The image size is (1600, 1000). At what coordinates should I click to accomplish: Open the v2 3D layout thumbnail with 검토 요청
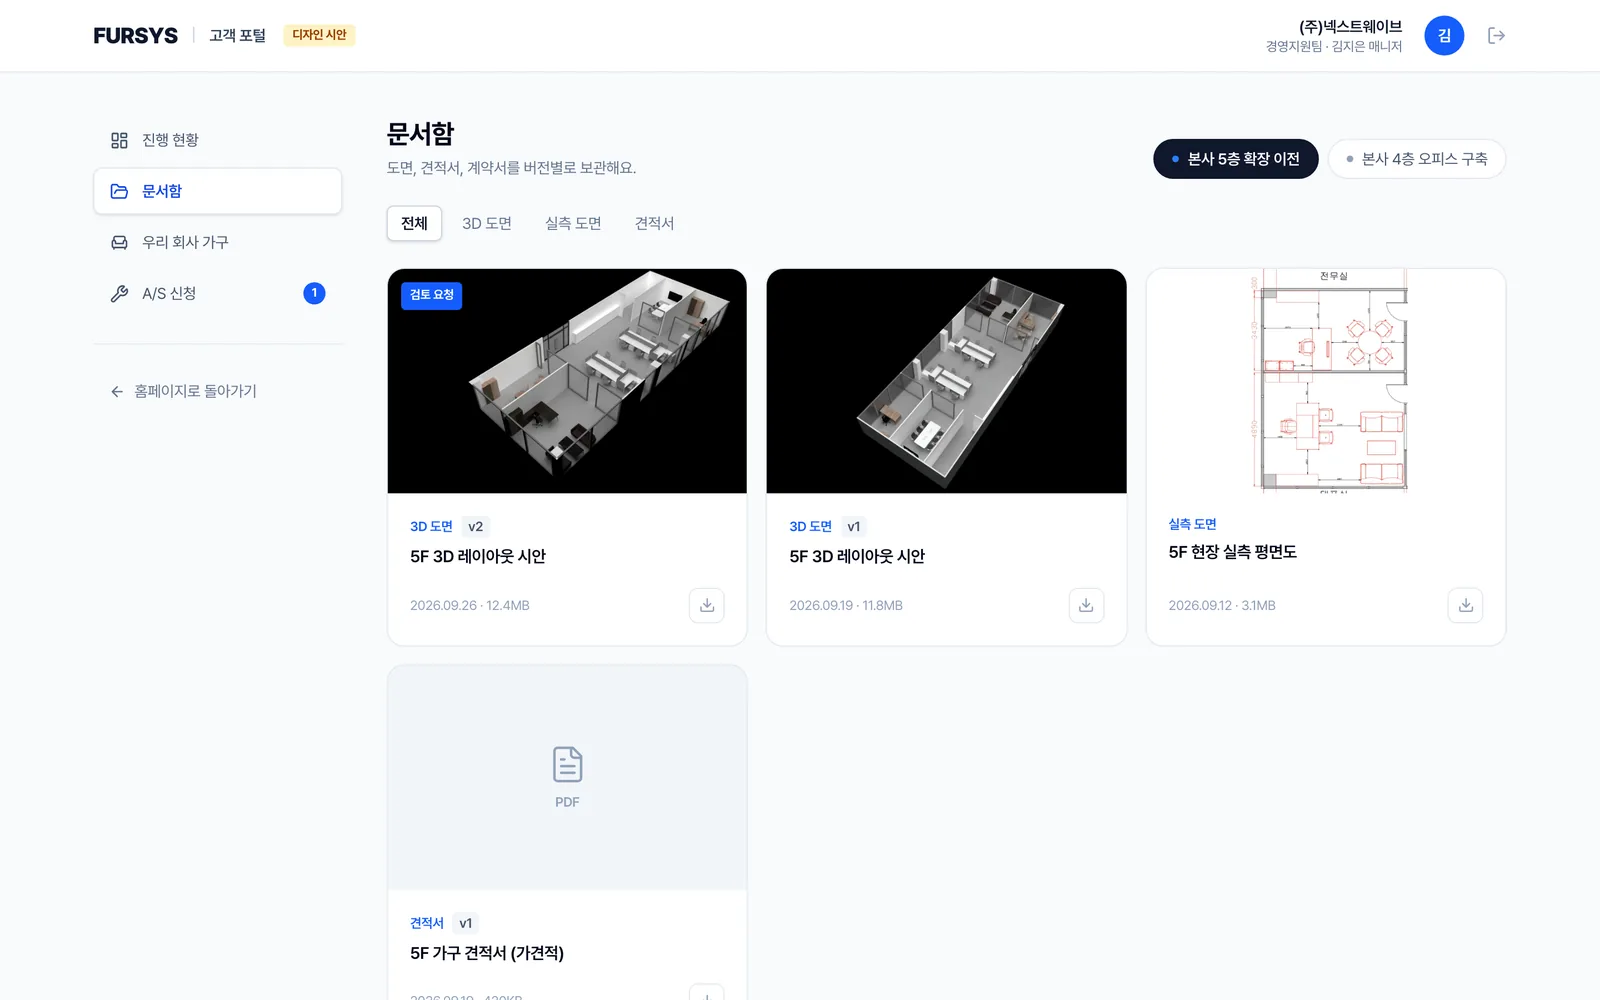(x=567, y=381)
